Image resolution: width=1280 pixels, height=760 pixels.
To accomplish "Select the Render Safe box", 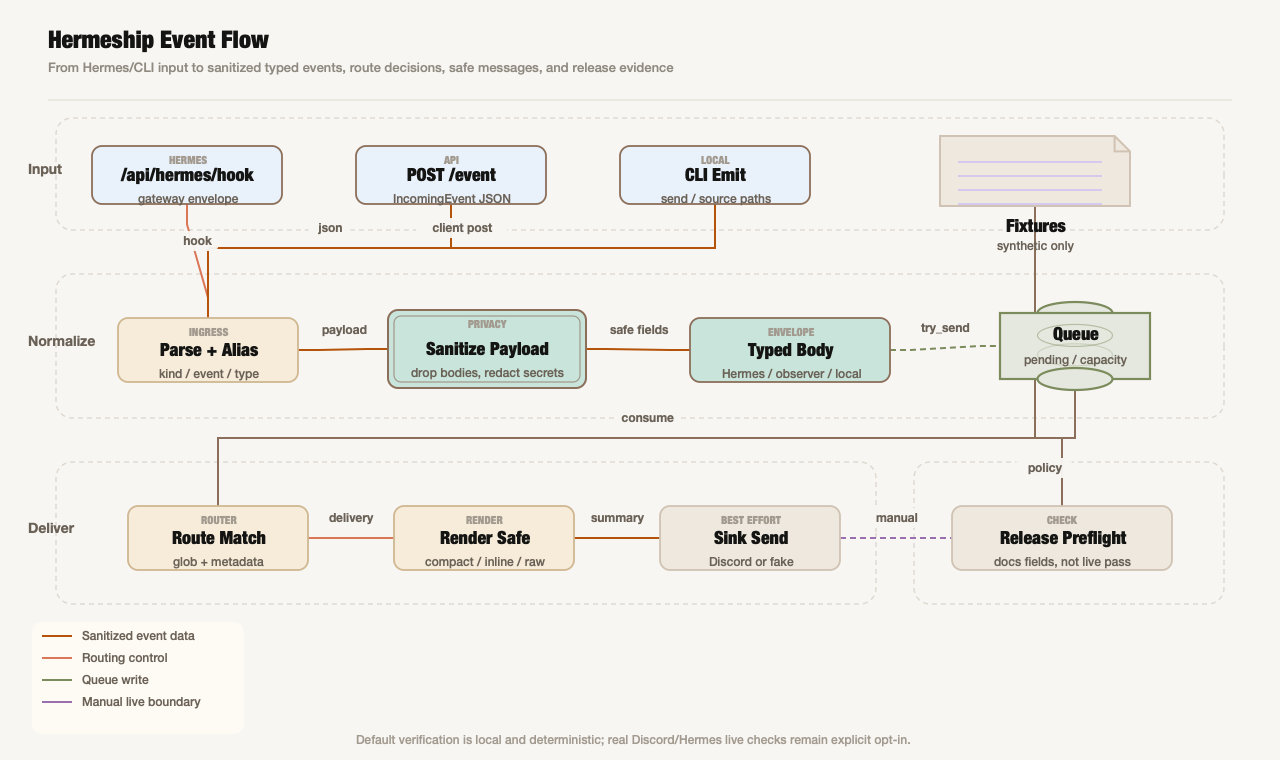I will click(484, 538).
